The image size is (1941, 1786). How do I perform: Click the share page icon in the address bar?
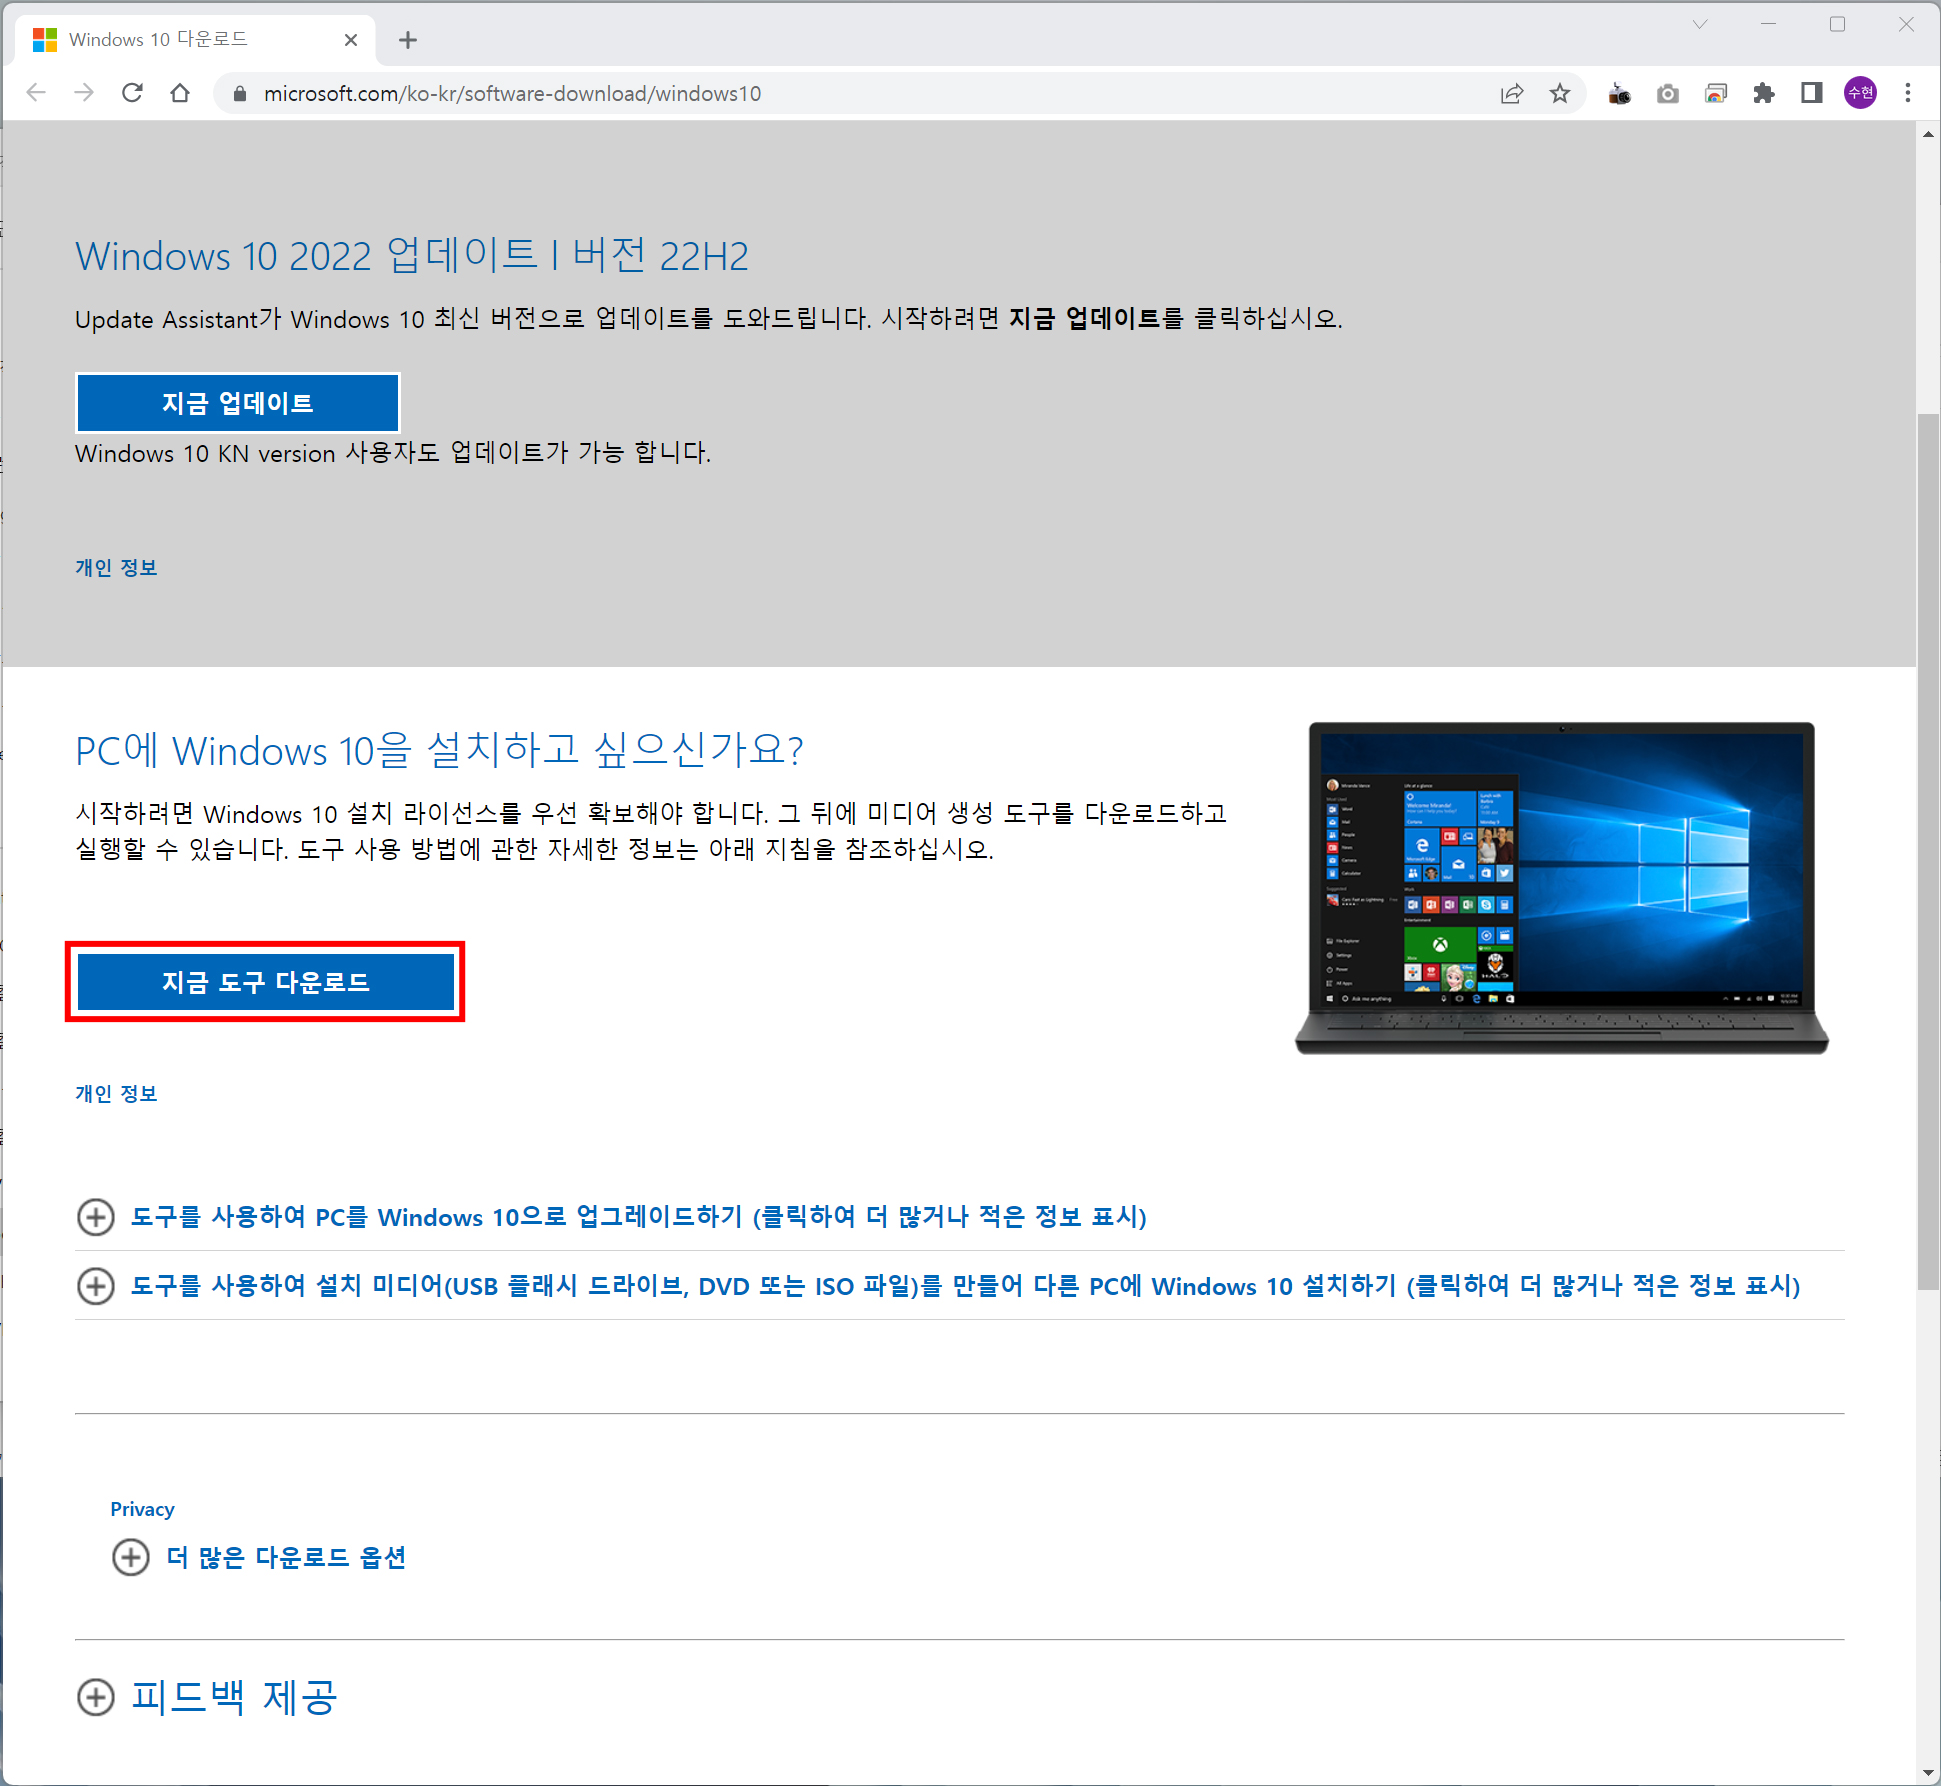[x=1511, y=93]
